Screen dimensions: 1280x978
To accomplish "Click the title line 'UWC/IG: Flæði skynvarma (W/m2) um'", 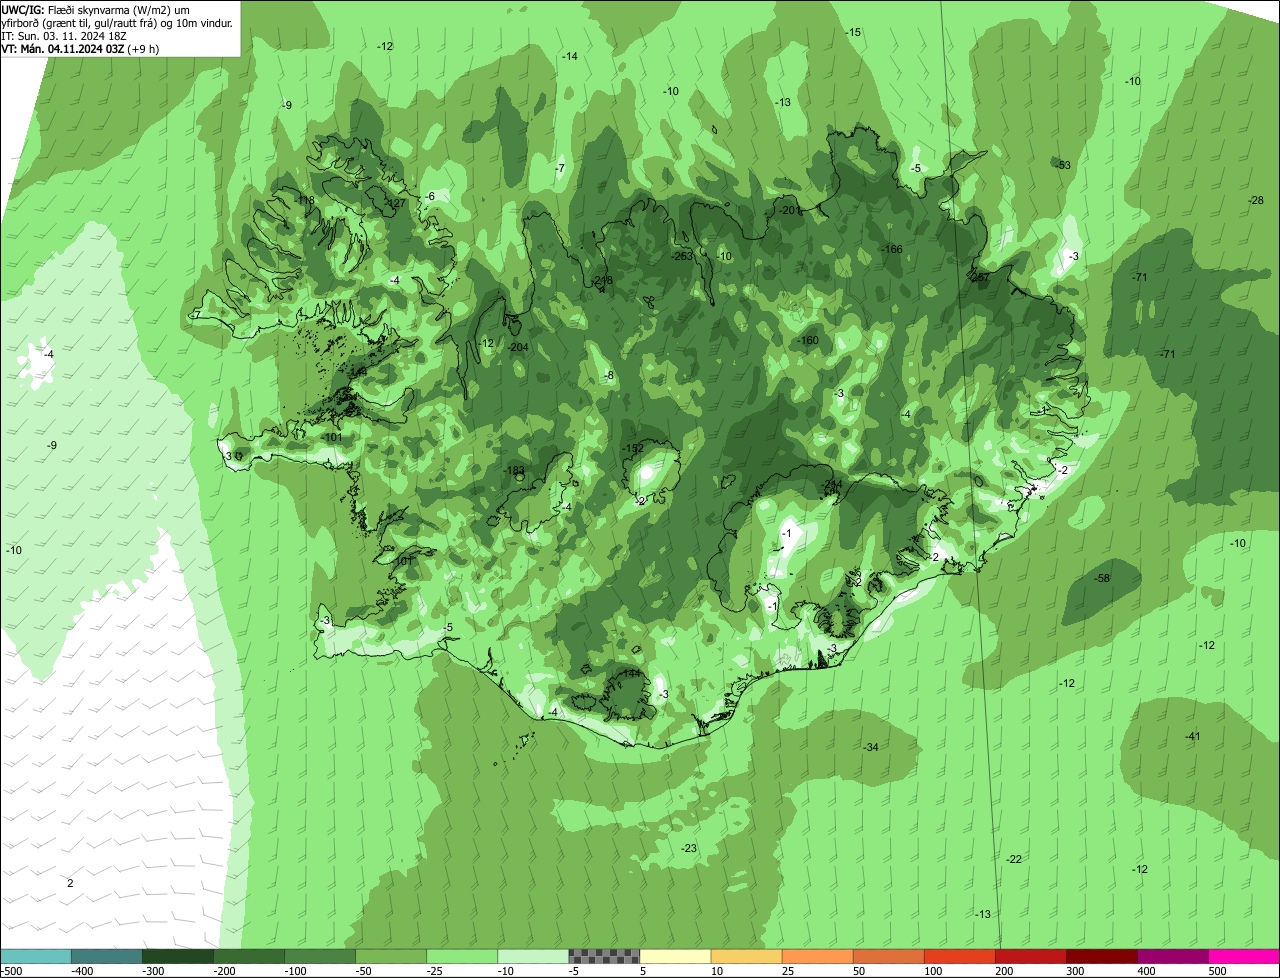I will [x=96, y=9].
